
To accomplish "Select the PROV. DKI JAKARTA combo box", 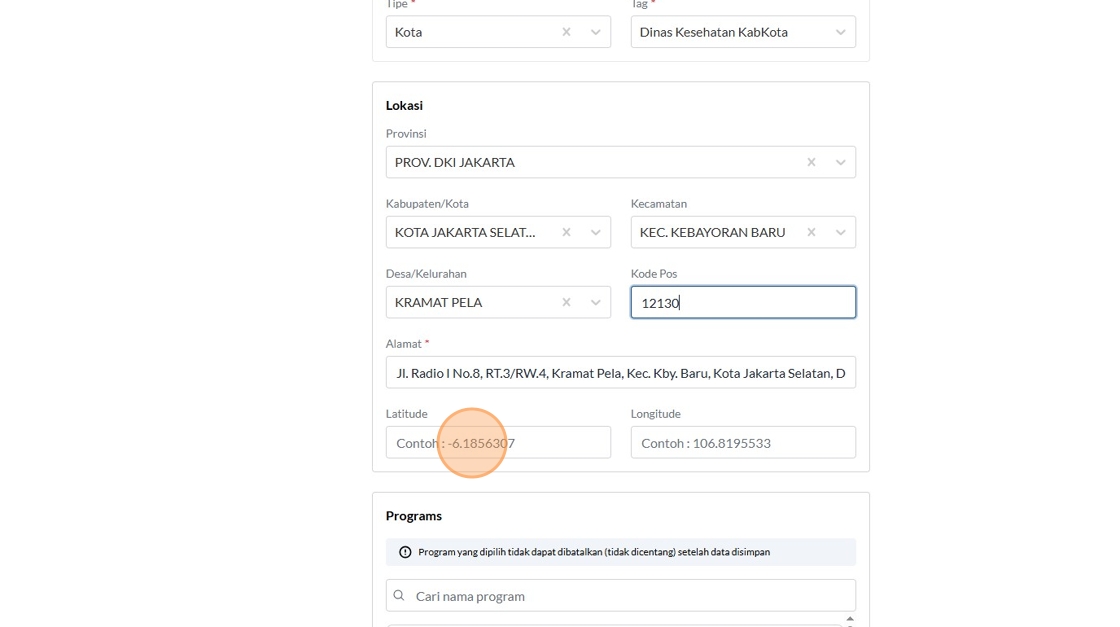I will point(590,162).
